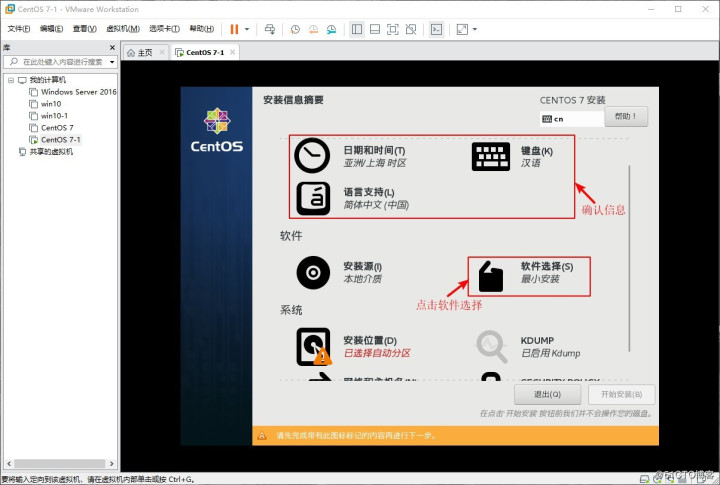Open 安装源(I) disc icon
Screen dimensions: 720x485
click(x=313, y=273)
